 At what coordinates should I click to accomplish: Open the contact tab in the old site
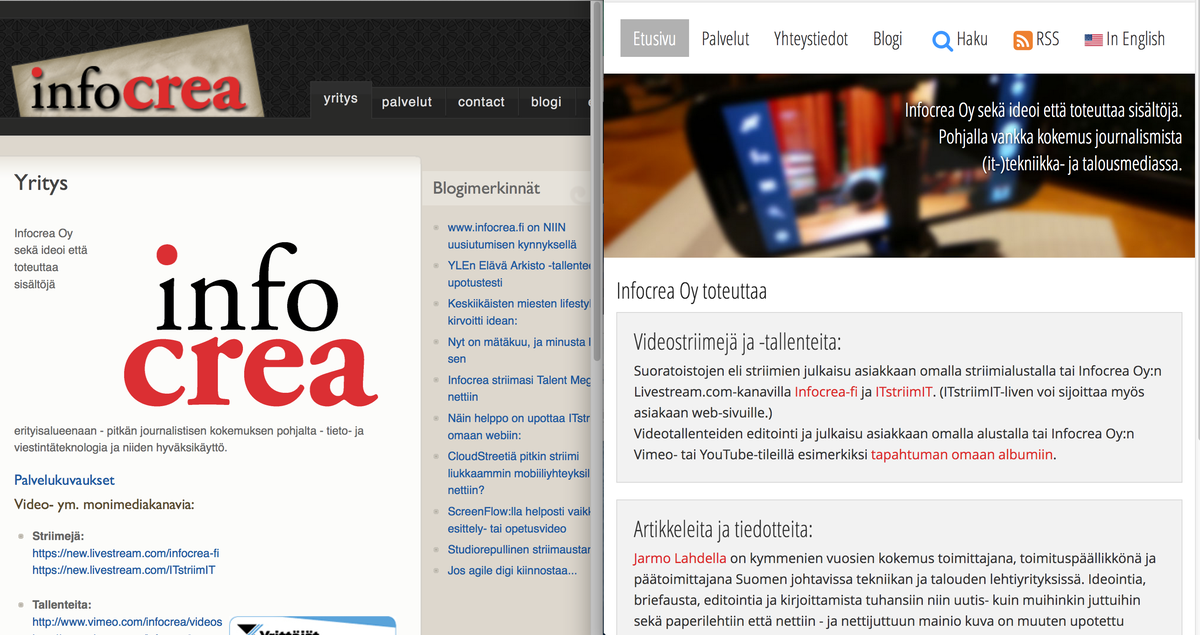pyautogui.click(x=481, y=101)
